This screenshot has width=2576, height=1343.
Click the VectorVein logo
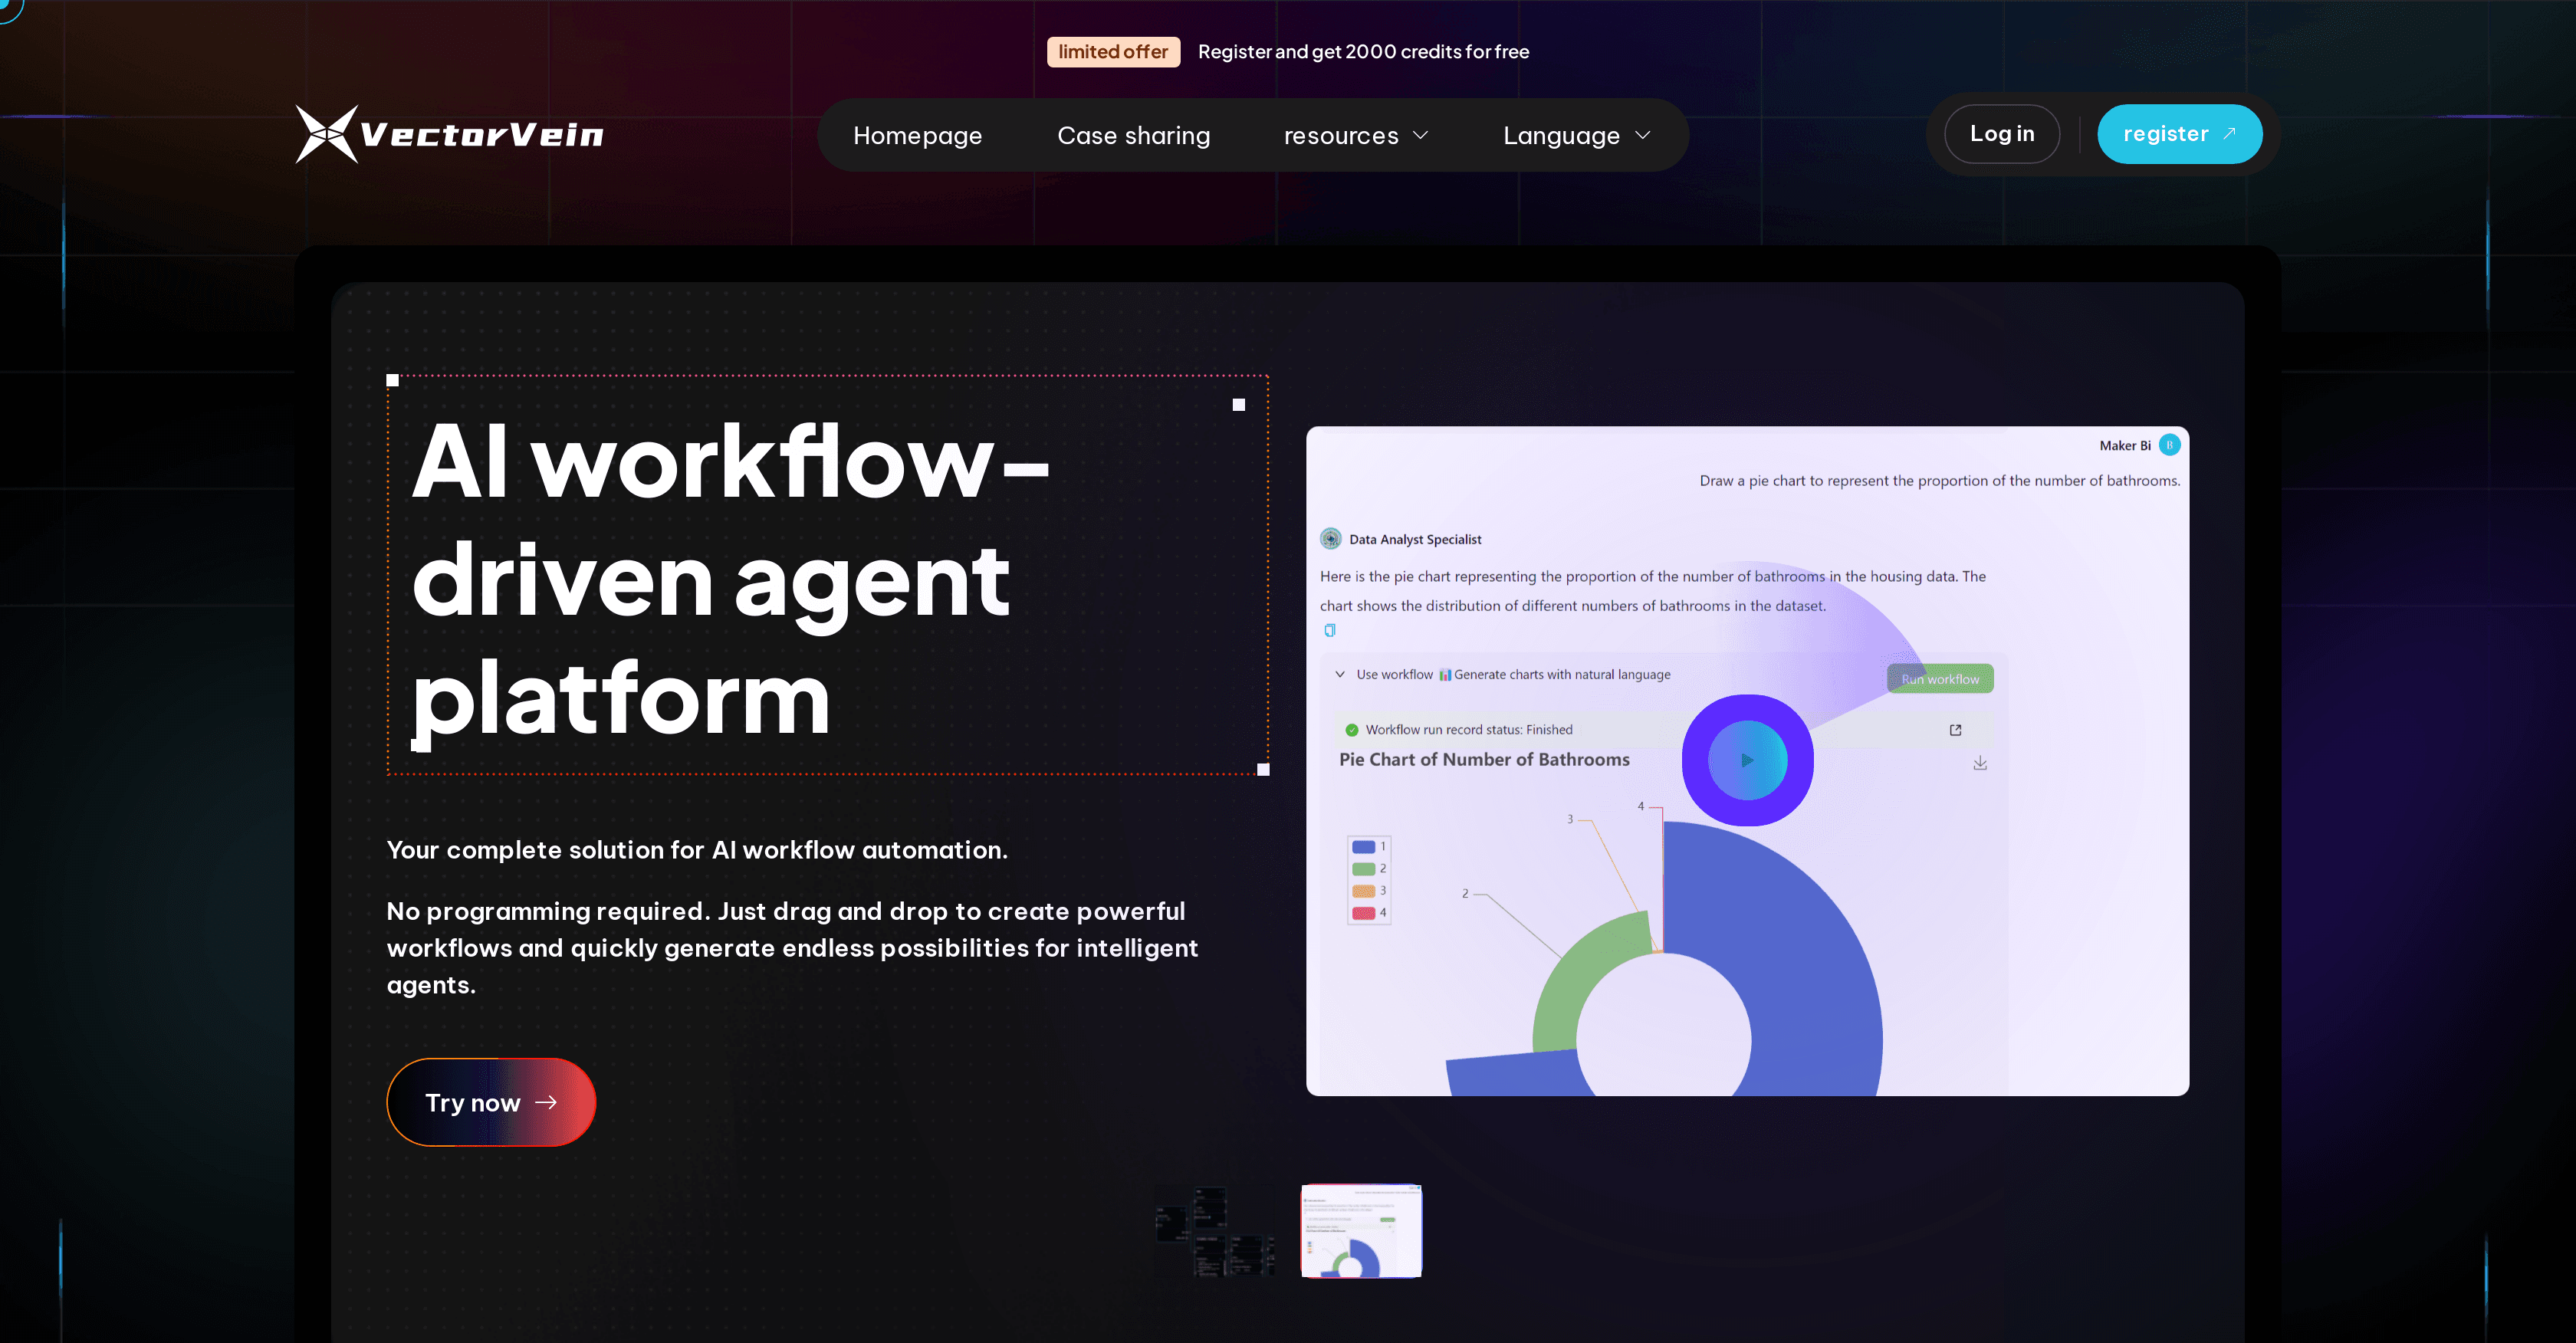point(450,134)
